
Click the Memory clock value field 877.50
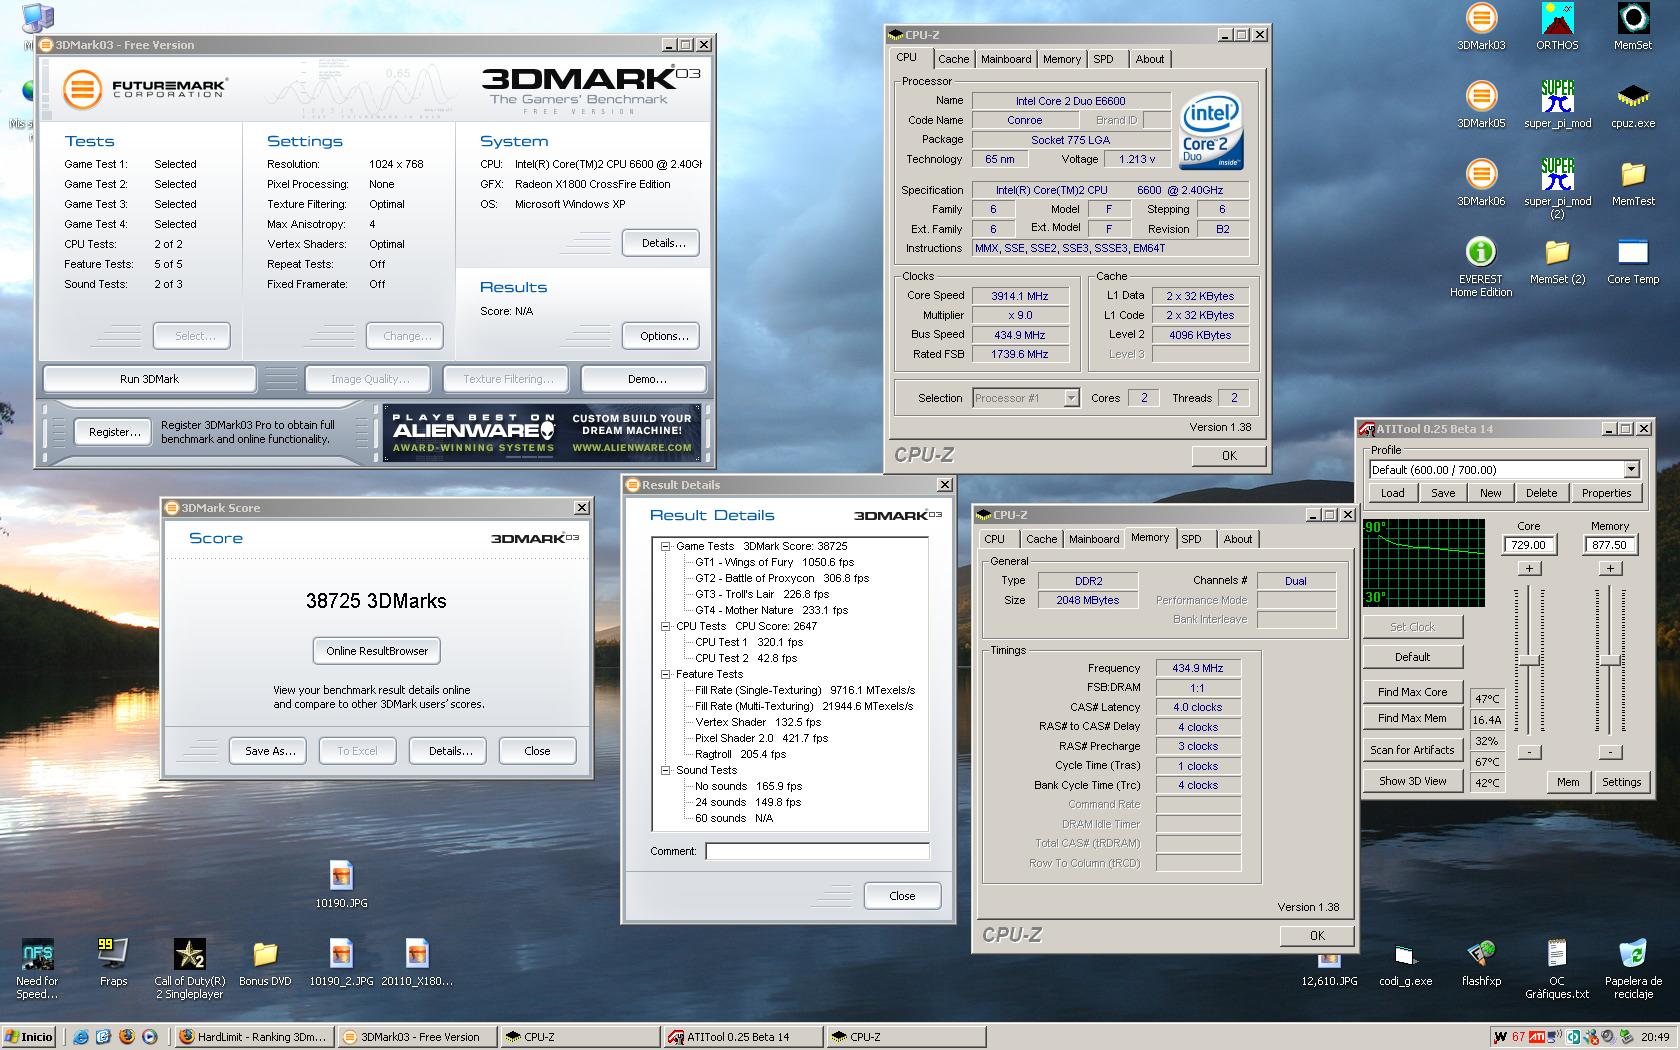click(x=1610, y=545)
